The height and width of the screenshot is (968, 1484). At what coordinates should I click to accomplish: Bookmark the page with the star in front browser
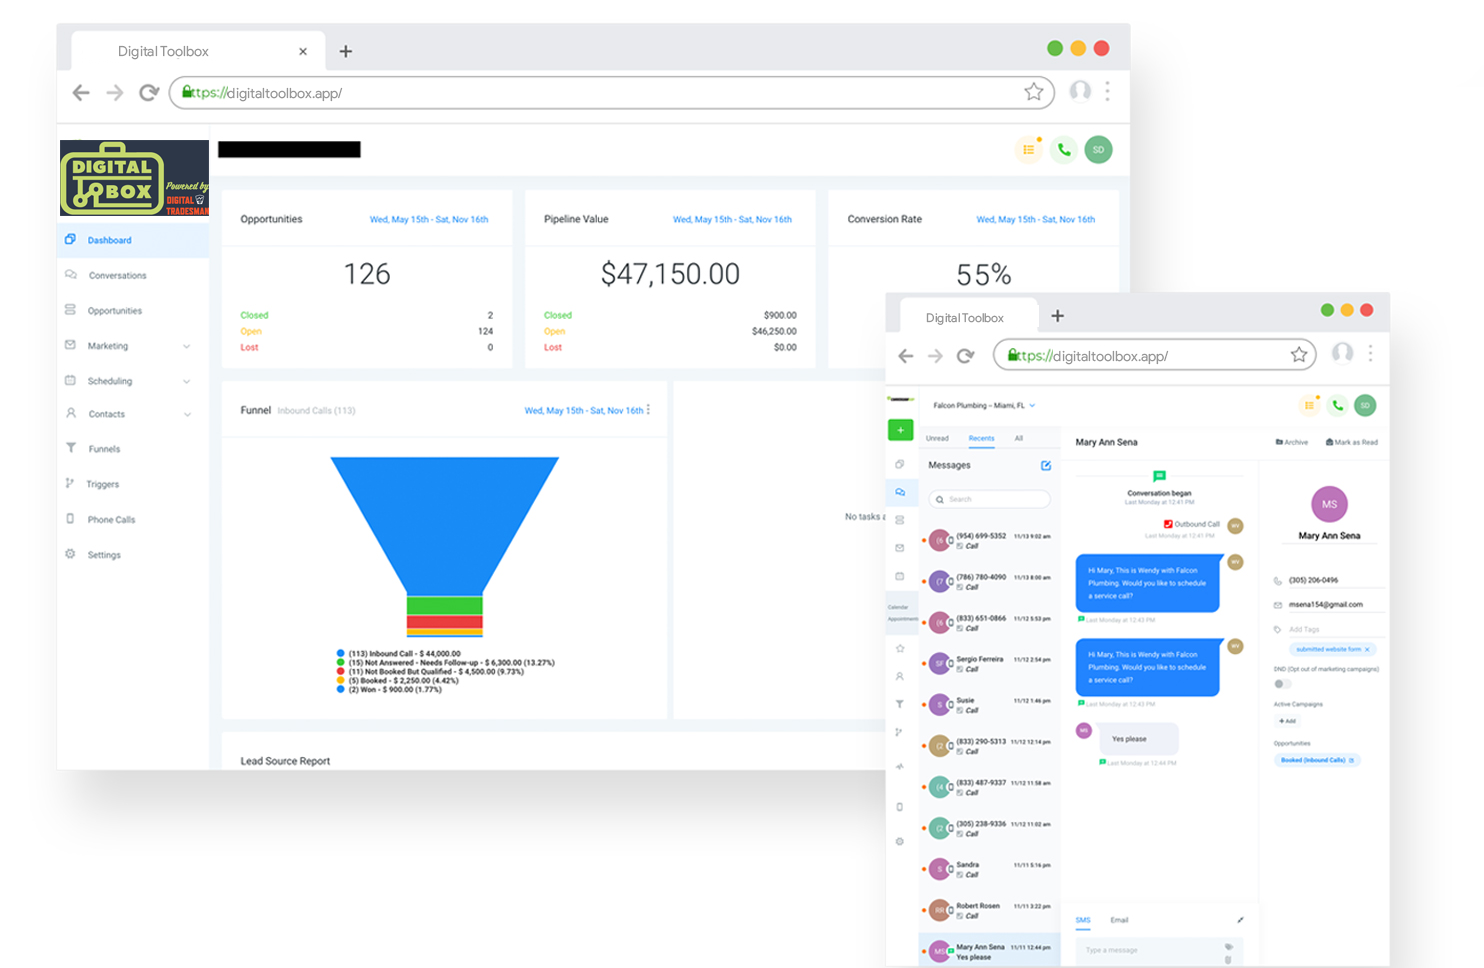pos(1298,355)
